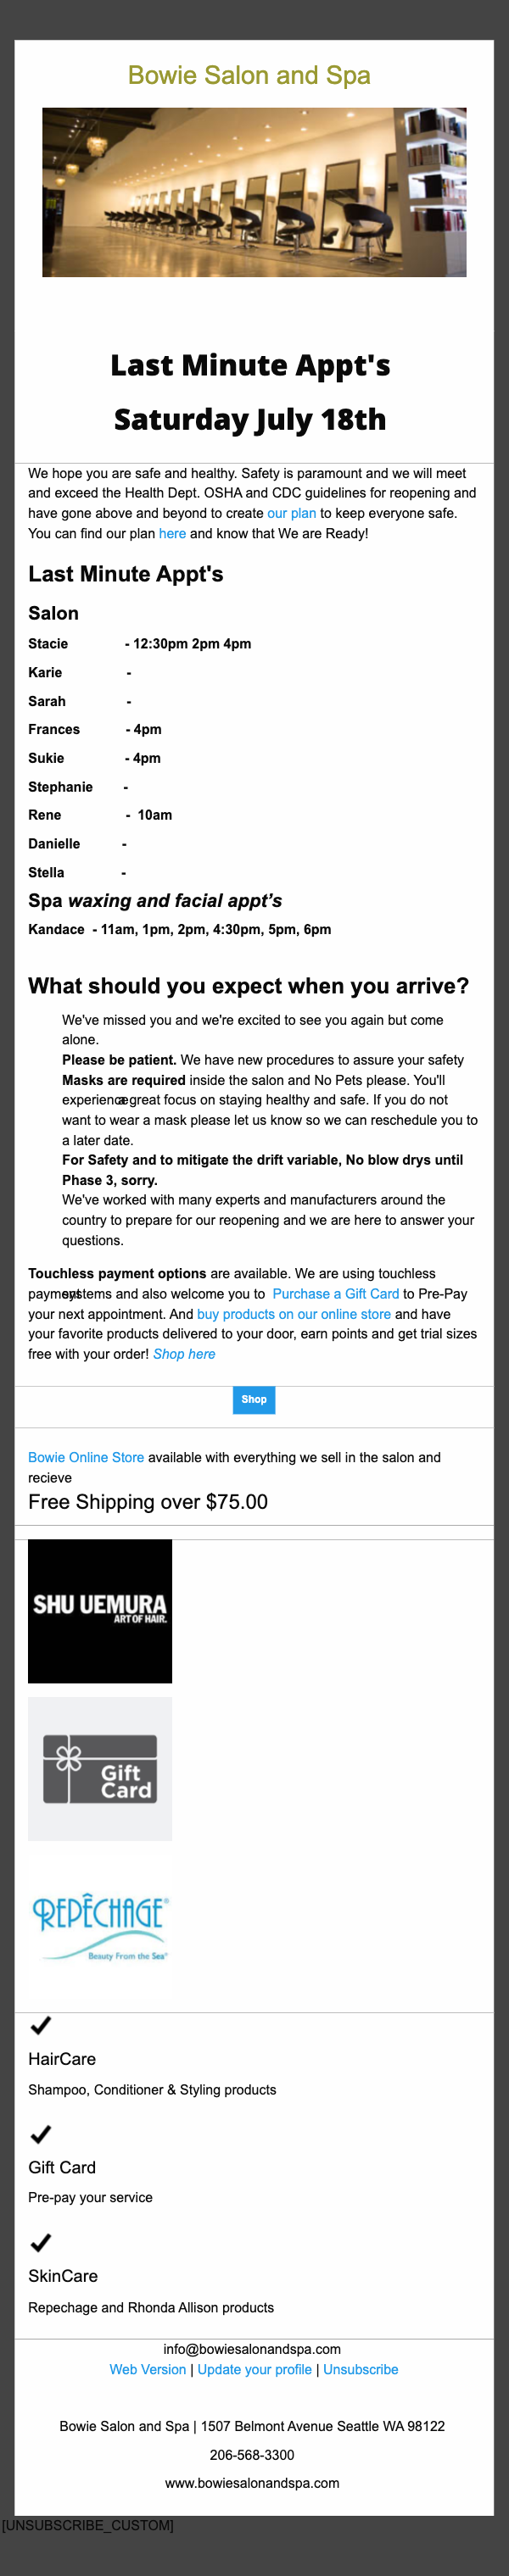Click the Bowie Salon and Spa title

tap(249, 75)
